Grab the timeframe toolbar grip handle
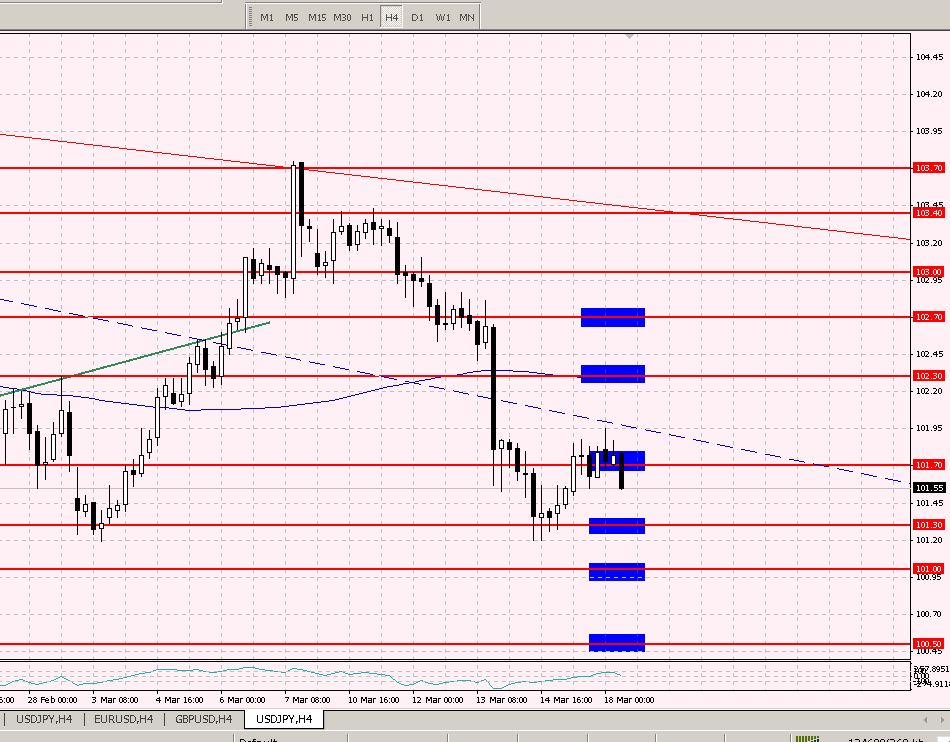The image size is (950, 742). click(x=250, y=18)
